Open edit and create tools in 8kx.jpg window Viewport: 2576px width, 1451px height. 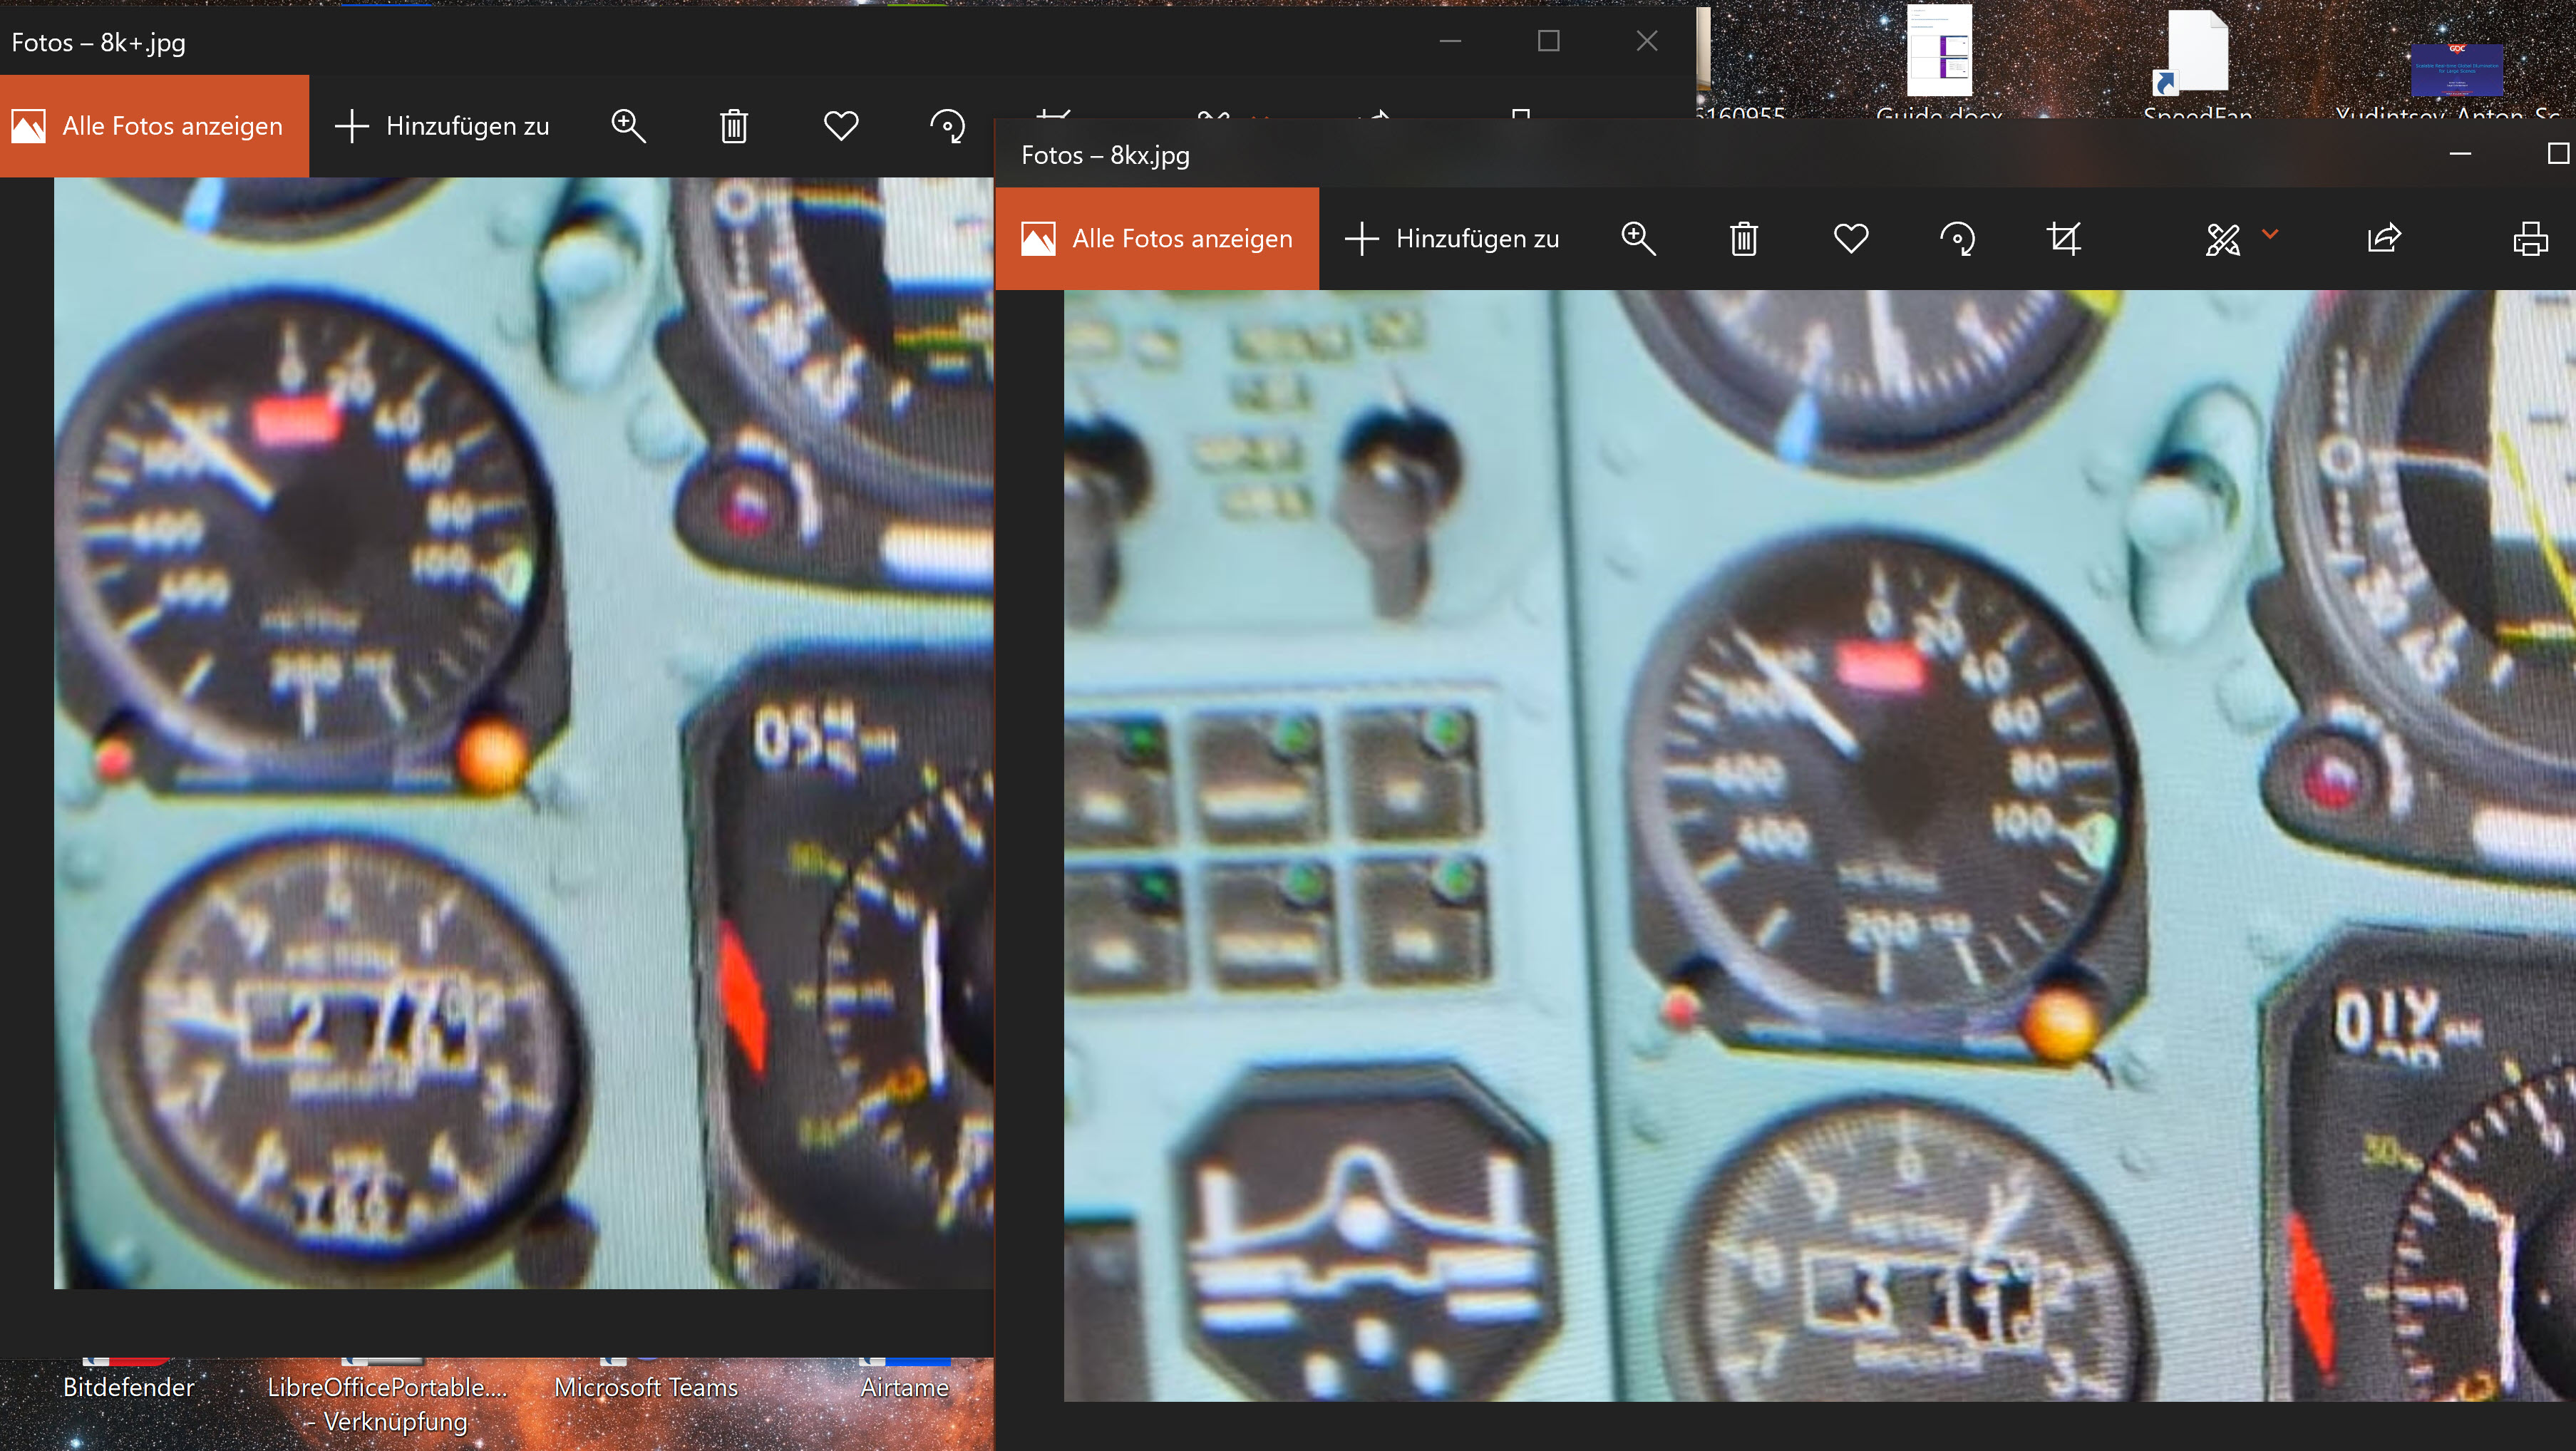point(2223,239)
